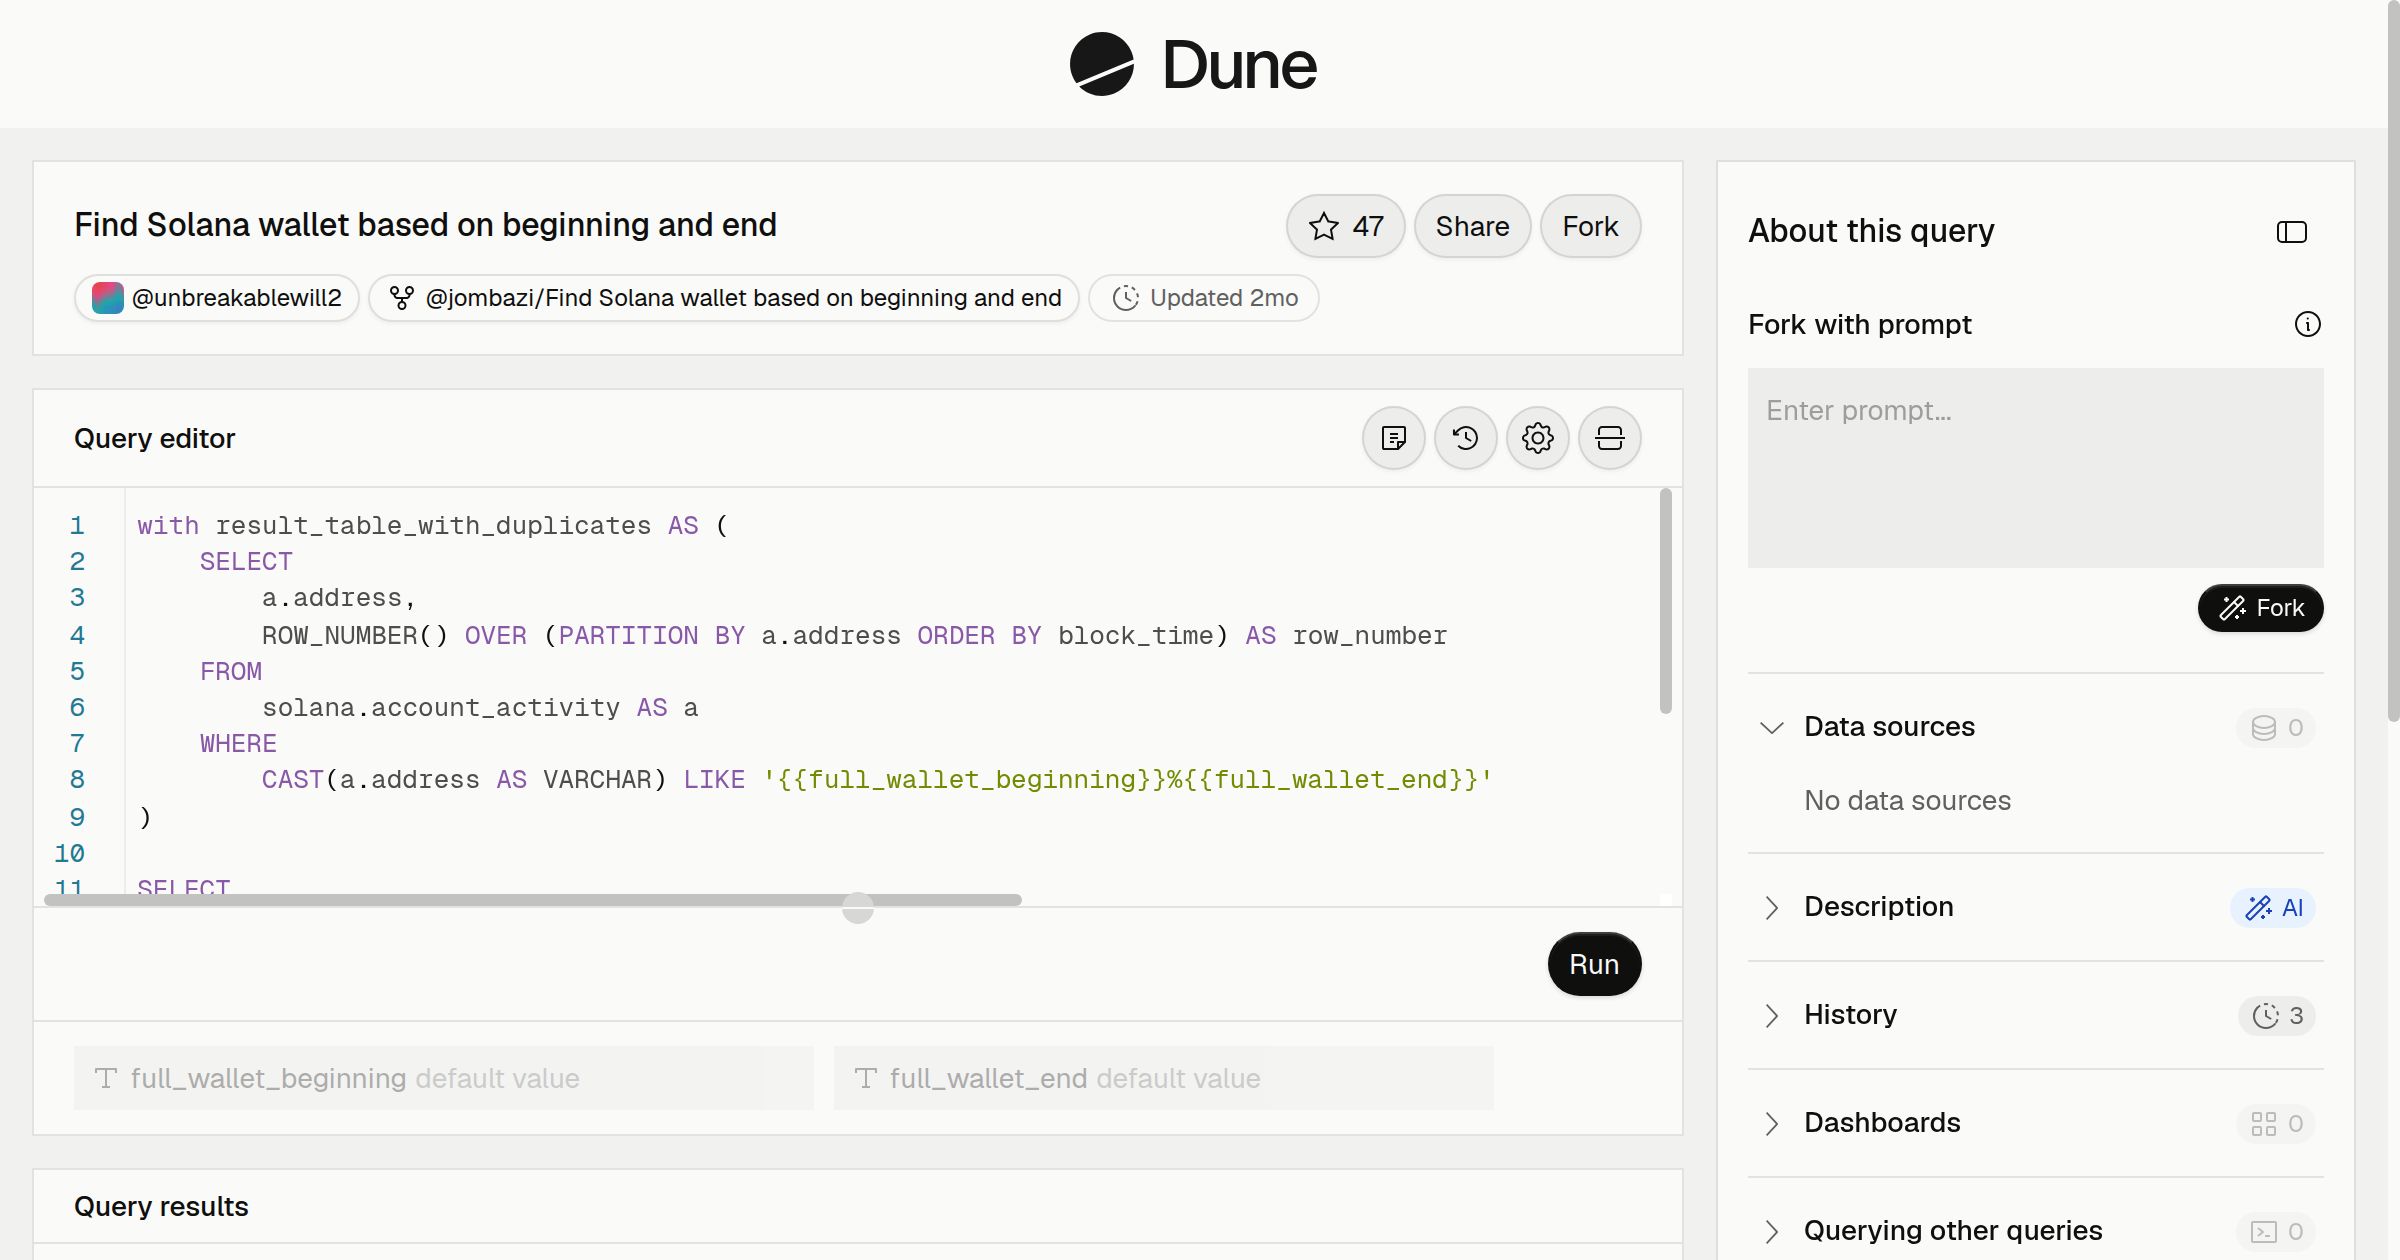Click the Querying other queries count icon
Image resolution: width=2400 pixels, height=1260 pixels.
point(2264,1231)
